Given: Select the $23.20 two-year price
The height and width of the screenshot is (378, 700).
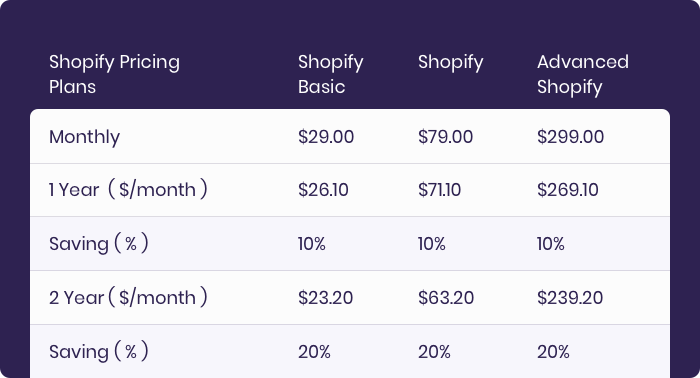Looking at the screenshot, I should [325, 298].
